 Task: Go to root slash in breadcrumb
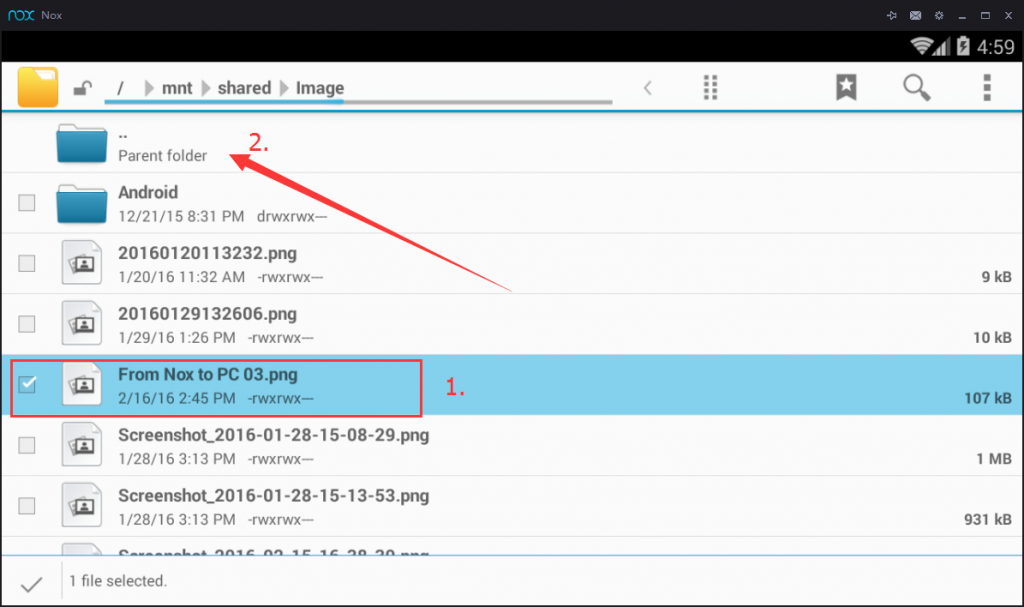point(120,88)
